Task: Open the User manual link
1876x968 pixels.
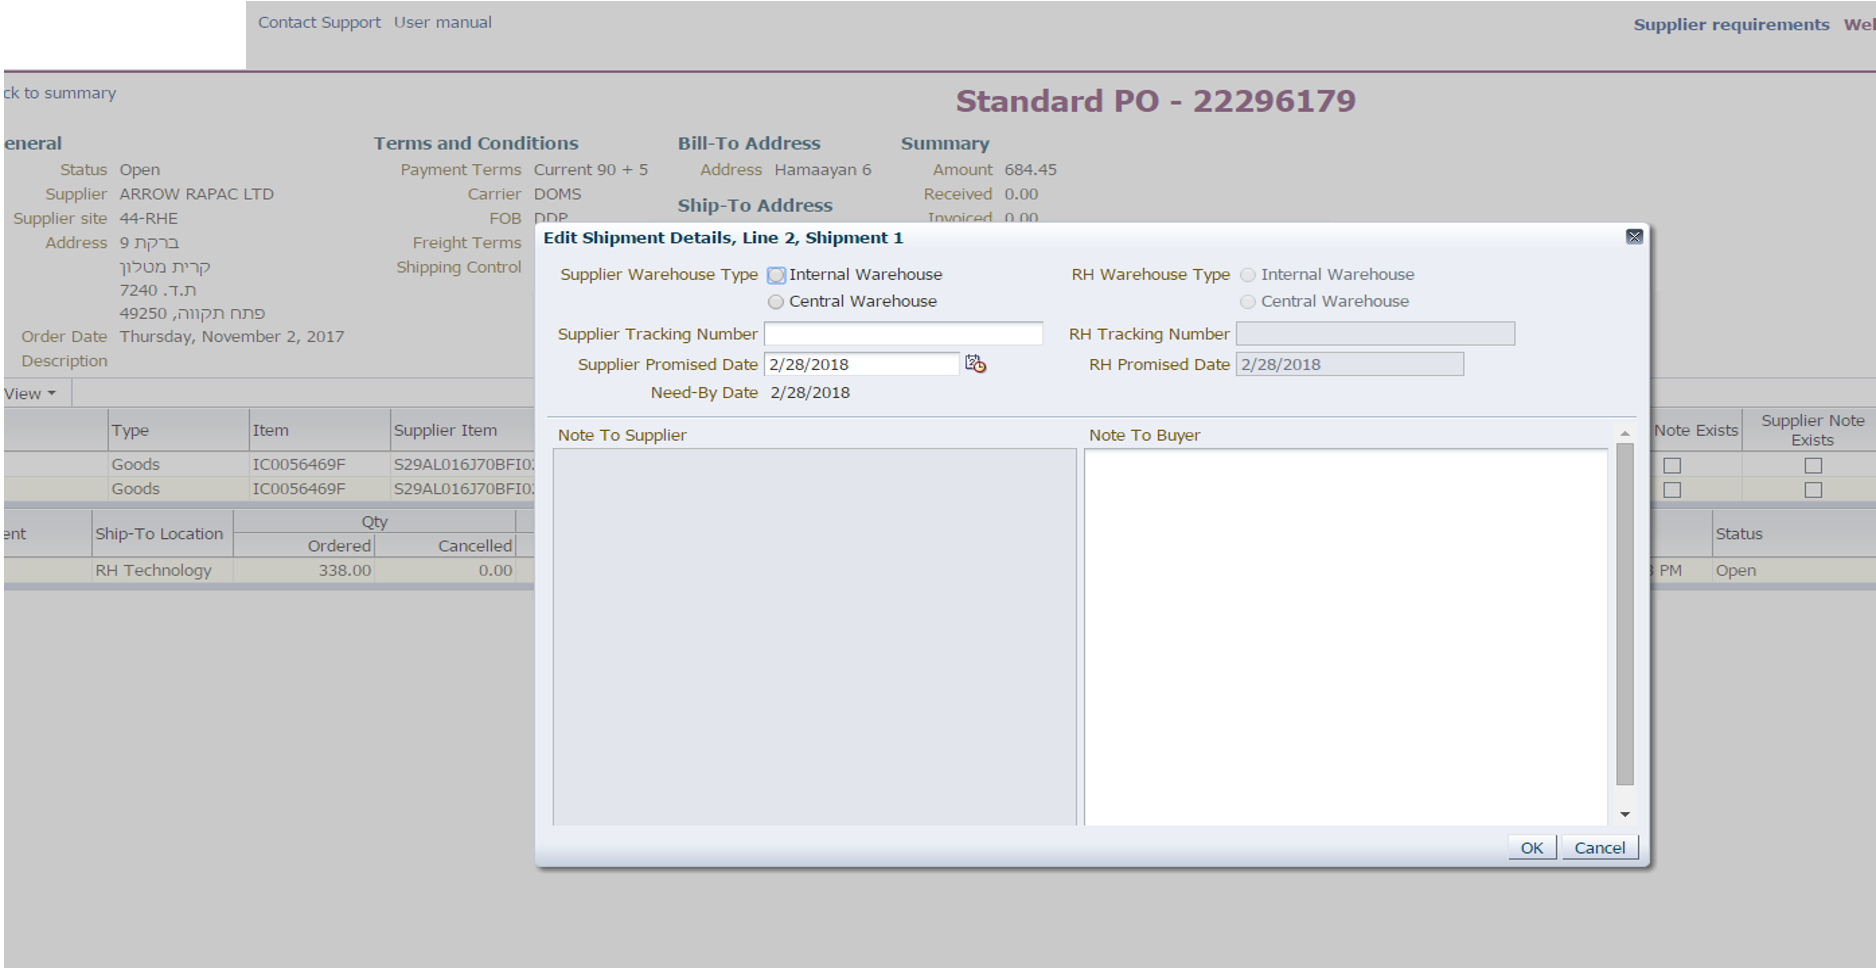Action: pyautogui.click(x=442, y=22)
